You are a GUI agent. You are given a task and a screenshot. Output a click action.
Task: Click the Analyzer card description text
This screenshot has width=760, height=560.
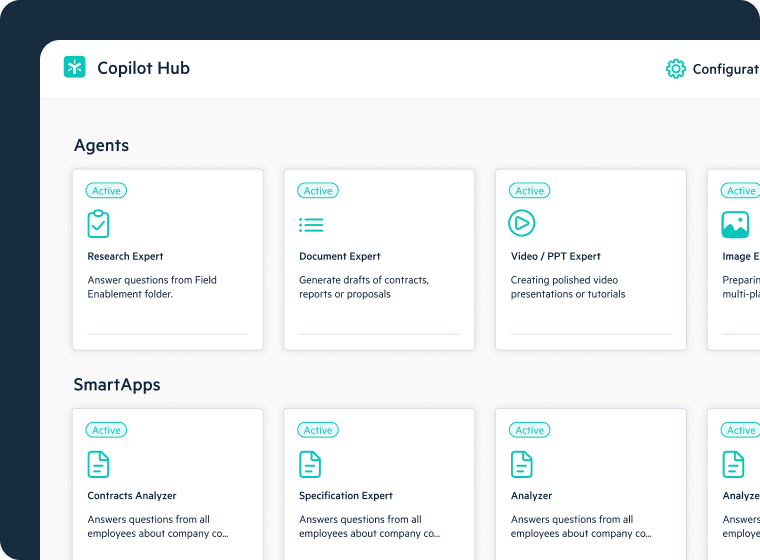[571, 526]
